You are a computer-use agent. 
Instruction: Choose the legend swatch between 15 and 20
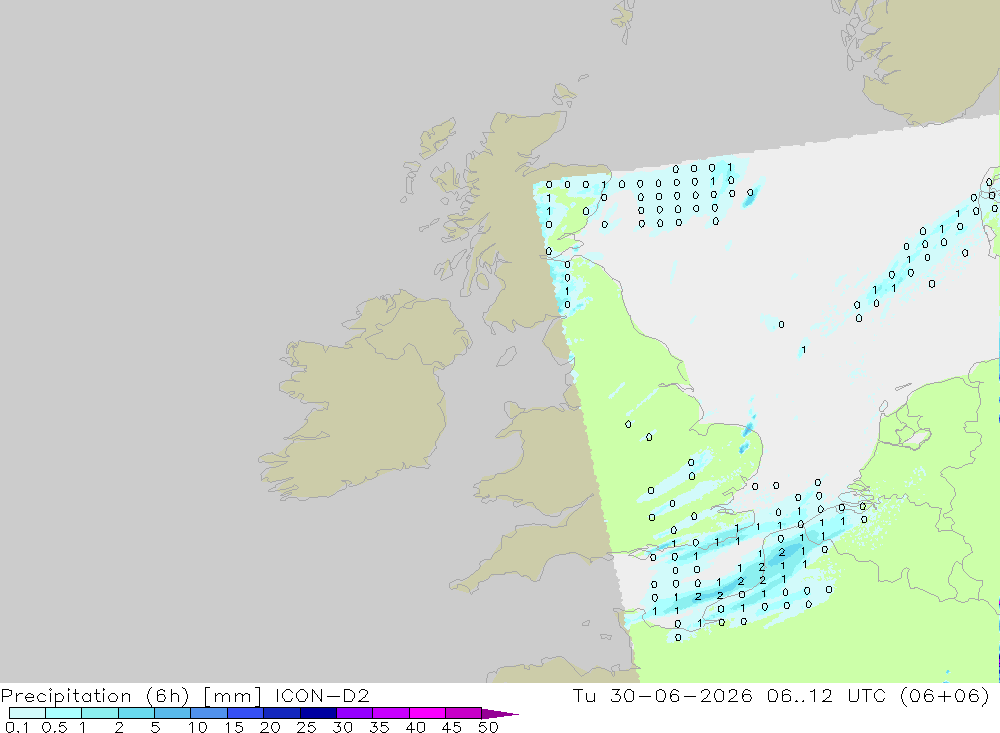pyautogui.click(x=245, y=713)
